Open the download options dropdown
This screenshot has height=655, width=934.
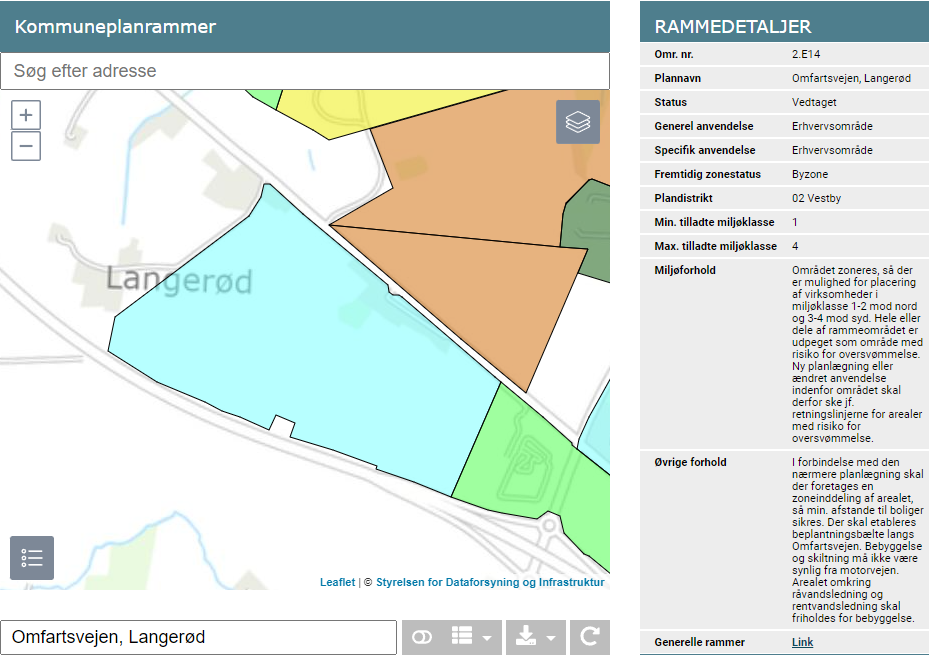(536, 637)
